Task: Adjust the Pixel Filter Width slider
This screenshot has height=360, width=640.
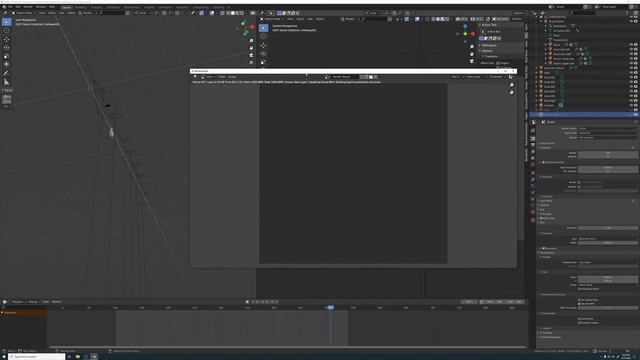Action: (x=607, y=243)
